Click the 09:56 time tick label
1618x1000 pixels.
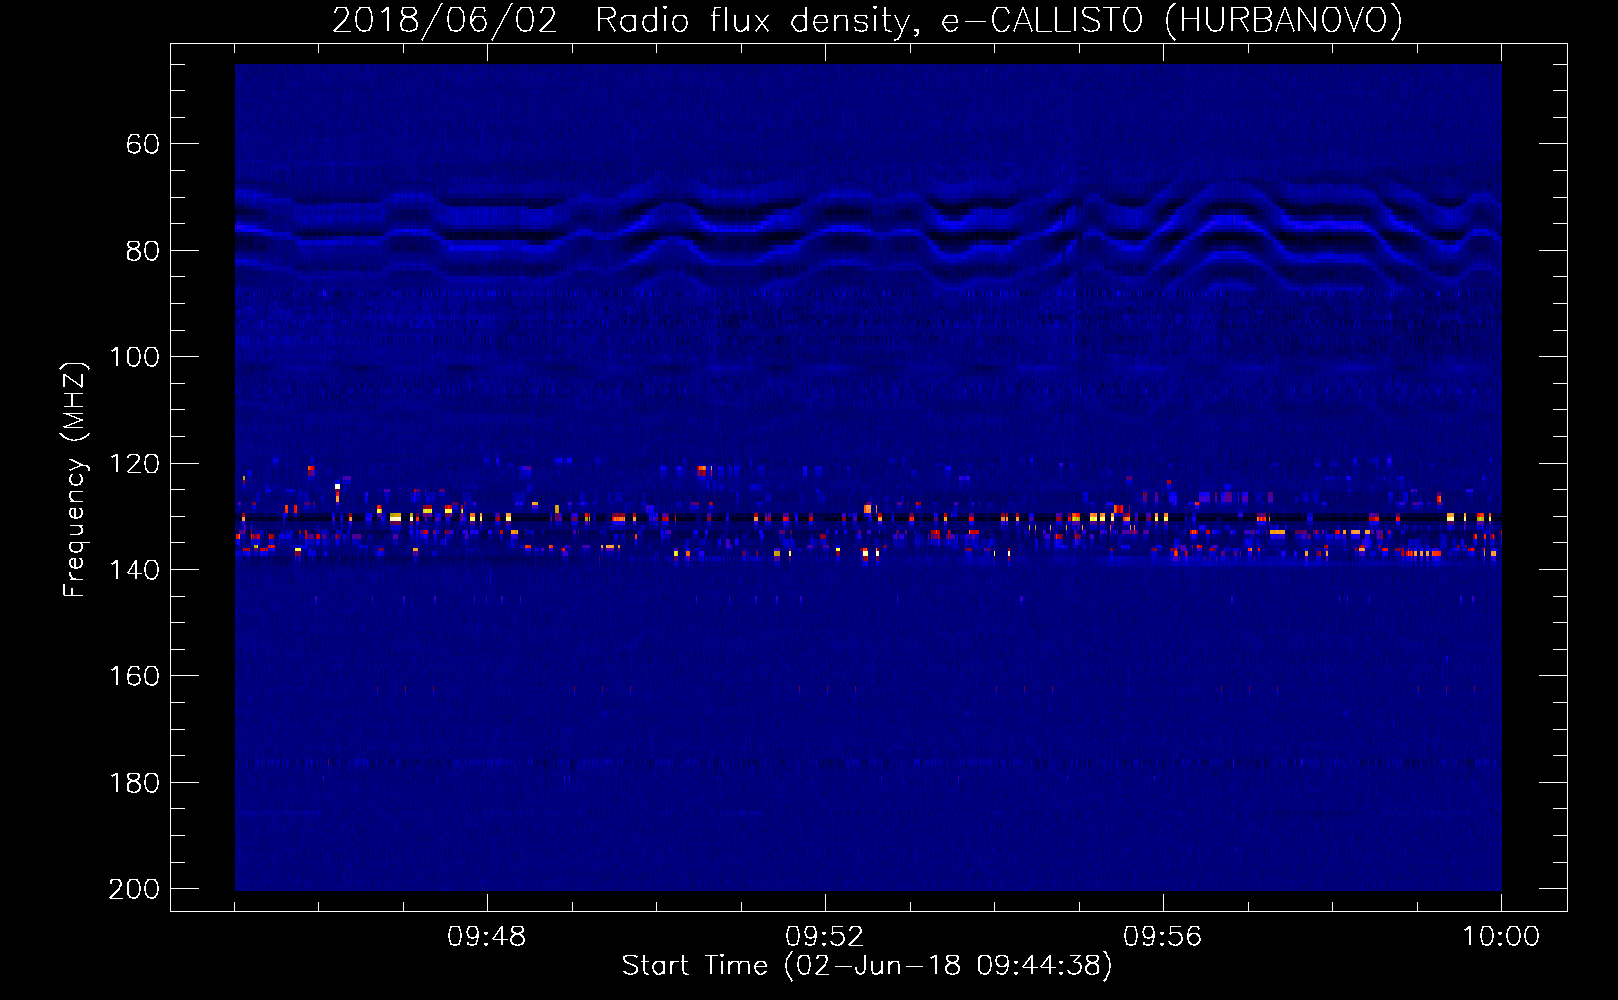[x=1163, y=937]
